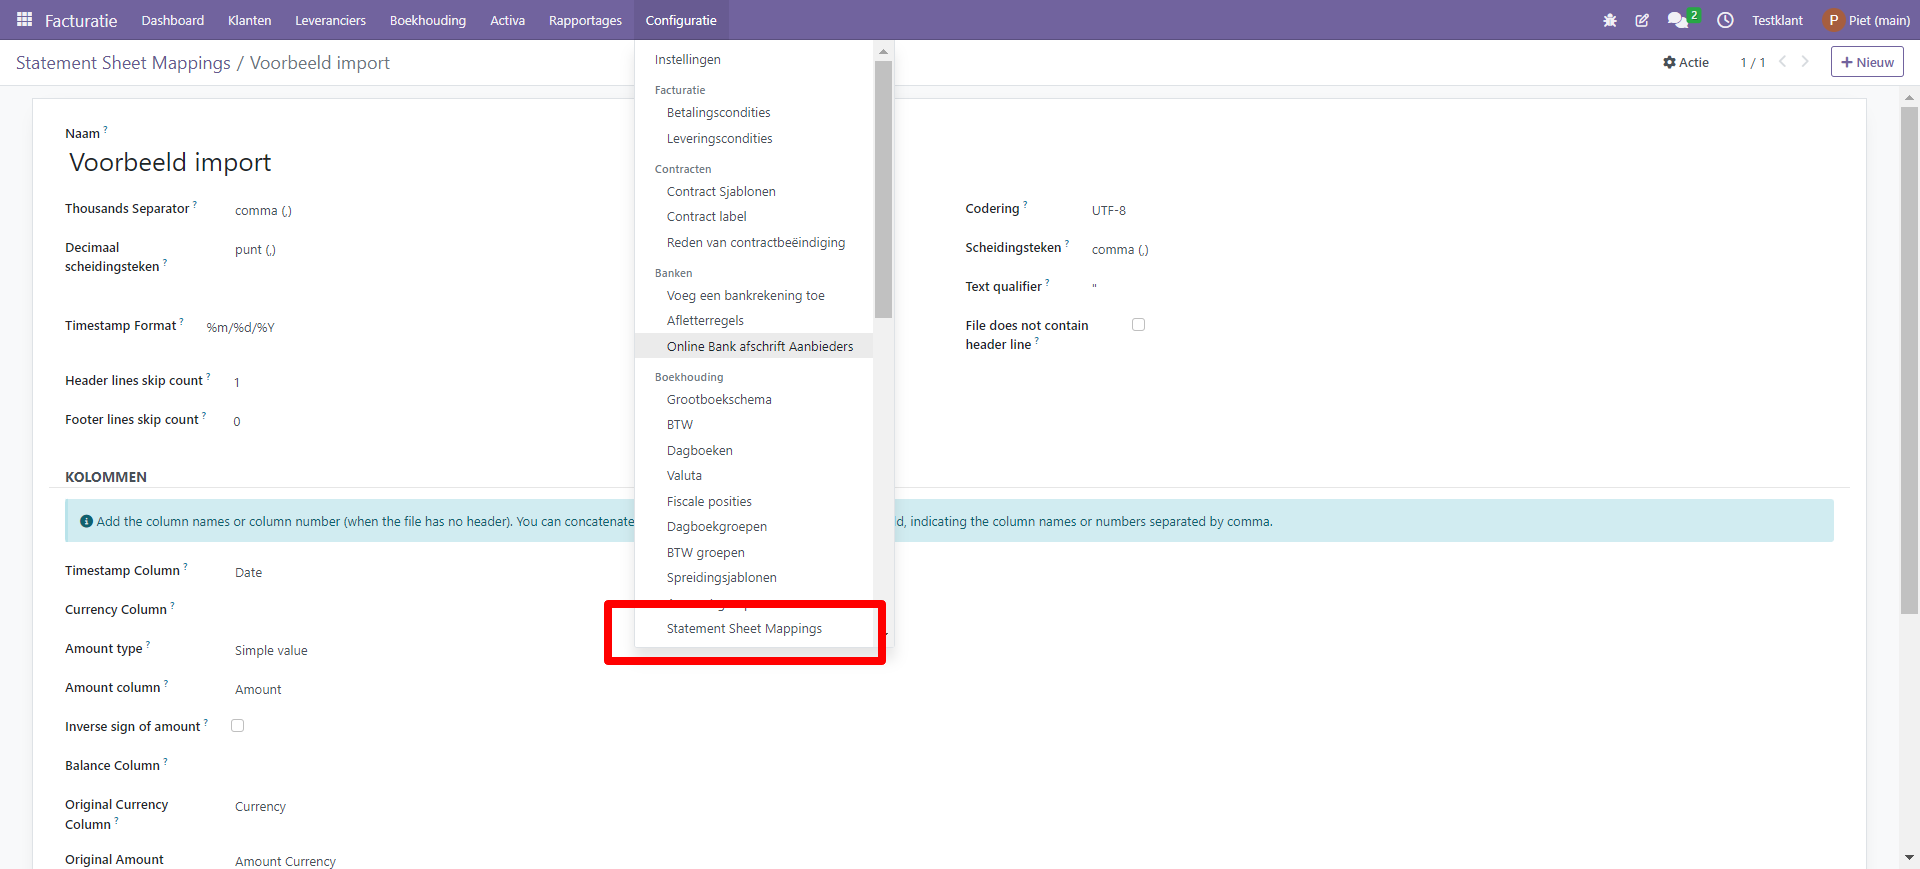Toggle Inverse sign of amount checkbox
The width and height of the screenshot is (1920, 869).
[238, 726]
